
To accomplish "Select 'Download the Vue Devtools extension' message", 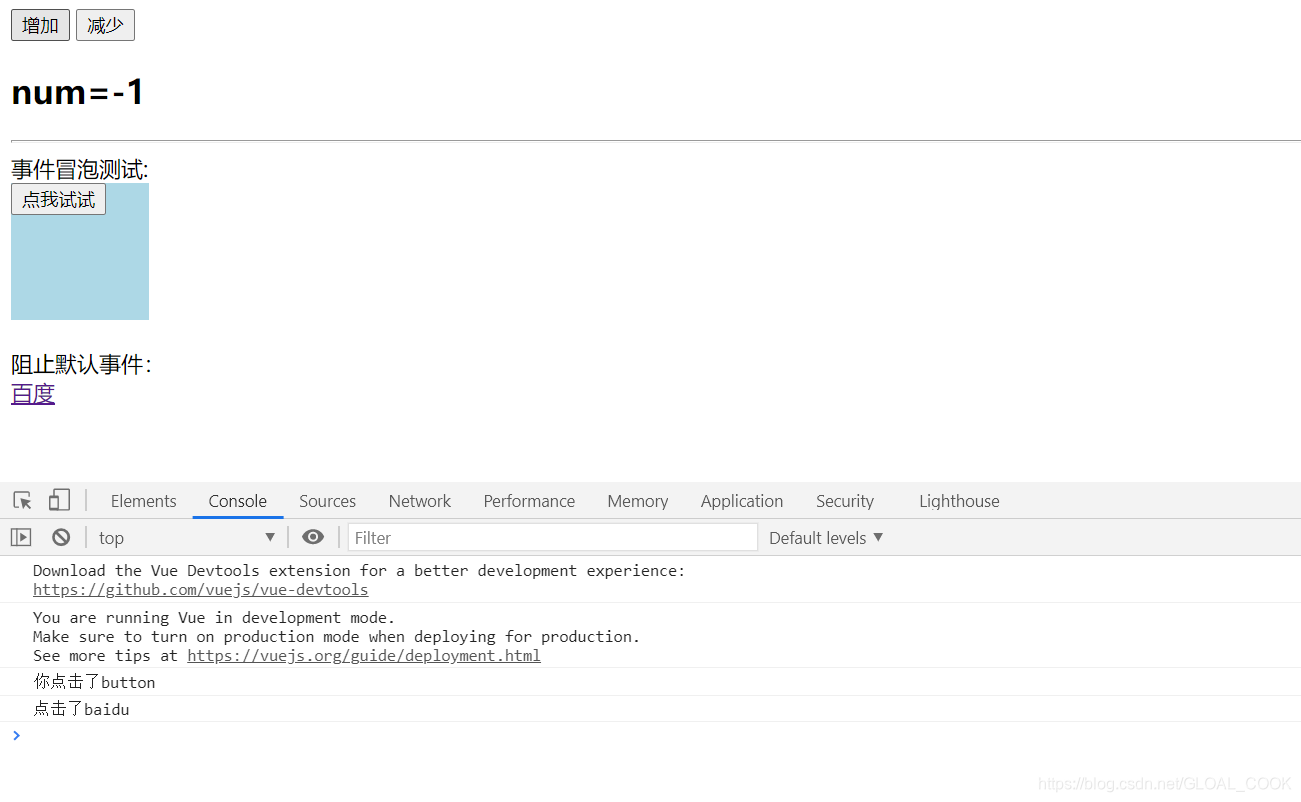I will click(359, 571).
